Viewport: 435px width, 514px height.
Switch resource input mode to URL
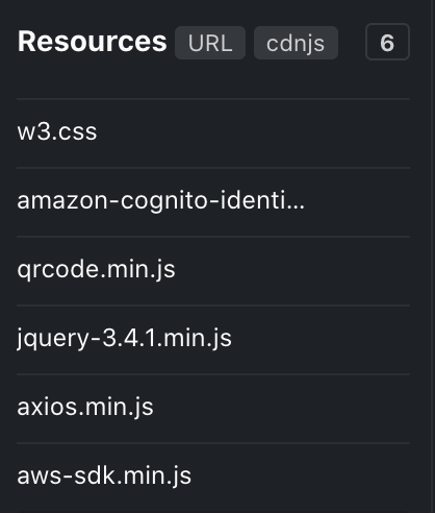point(210,43)
